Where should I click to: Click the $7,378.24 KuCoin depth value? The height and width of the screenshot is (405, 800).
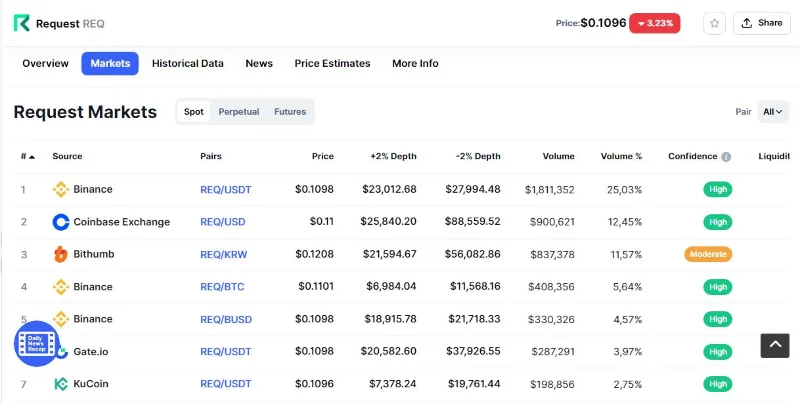tap(393, 384)
